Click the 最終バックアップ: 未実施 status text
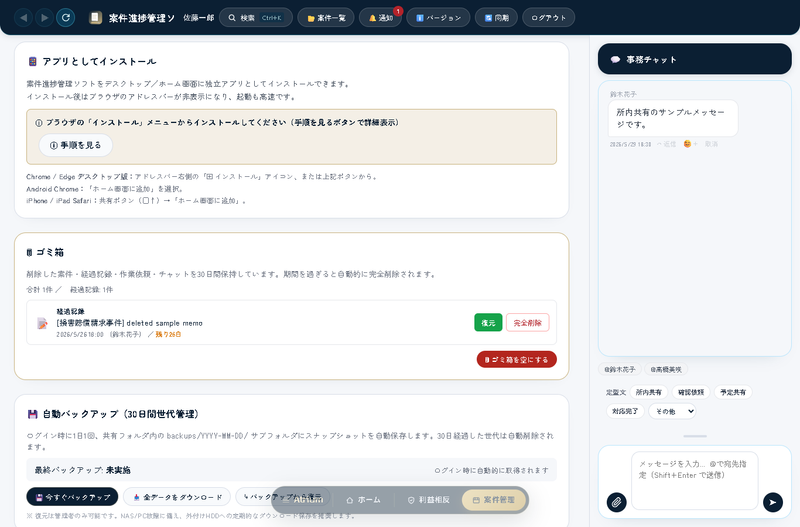The height and width of the screenshot is (527, 800). pos(83,470)
